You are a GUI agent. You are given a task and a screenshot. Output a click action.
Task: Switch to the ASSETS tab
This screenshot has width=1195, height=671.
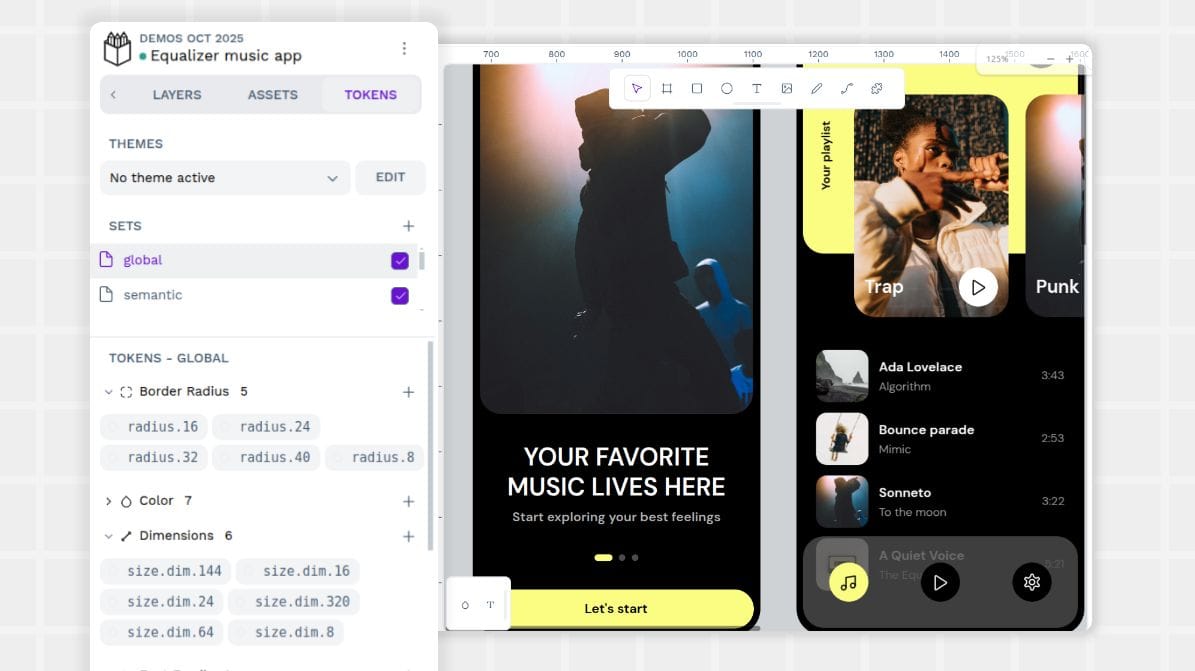click(271, 94)
